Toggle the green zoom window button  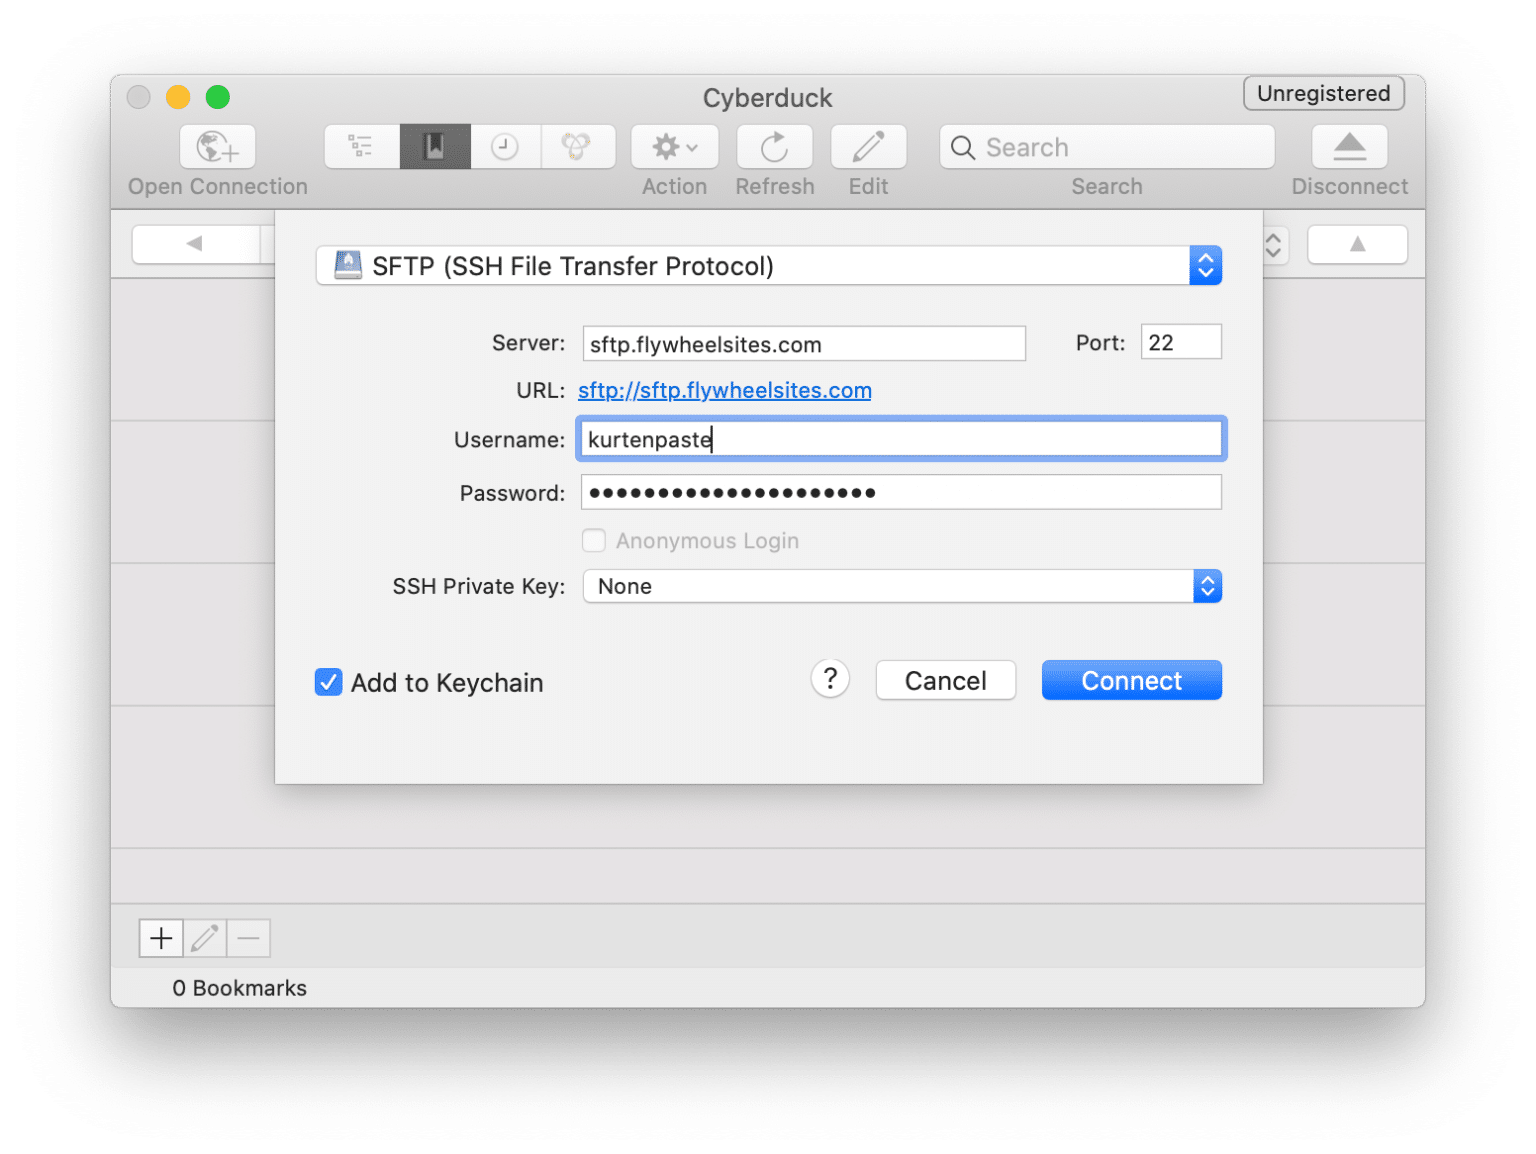point(217,97)
